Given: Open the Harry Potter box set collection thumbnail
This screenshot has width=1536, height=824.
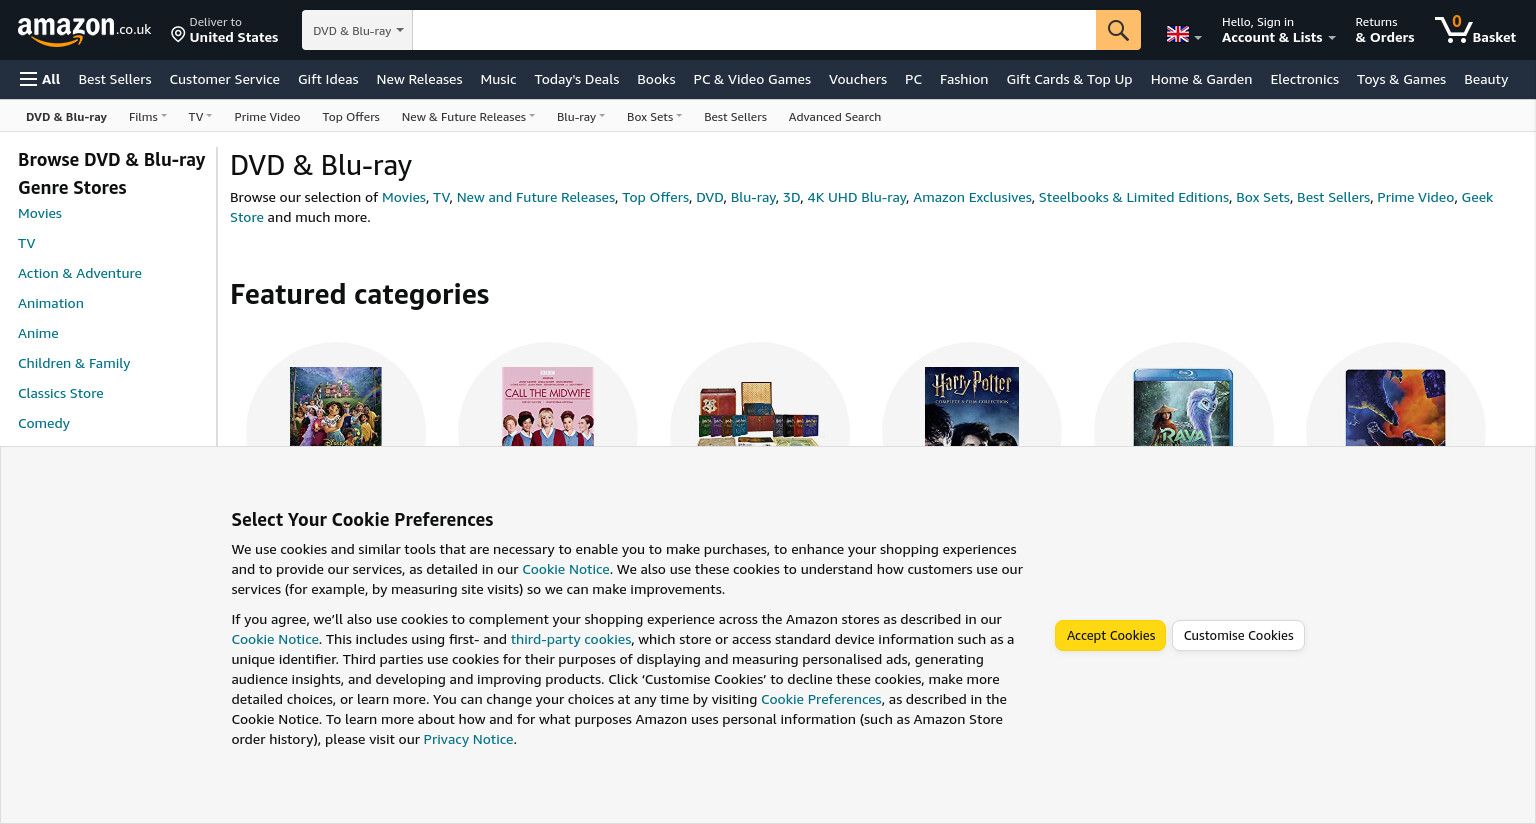Looking at the screenshot, I should pos(760,412).
